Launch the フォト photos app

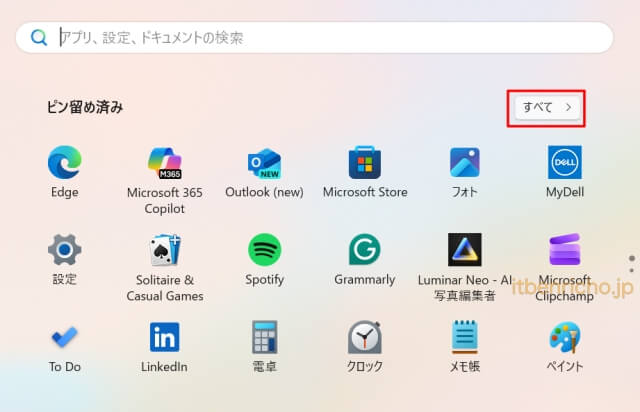[x=464, y=163]
